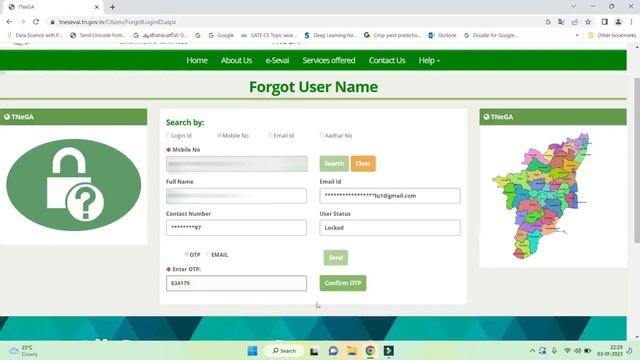
Task: Show hidden system tray icons
Action: click(x=532, y=351)
